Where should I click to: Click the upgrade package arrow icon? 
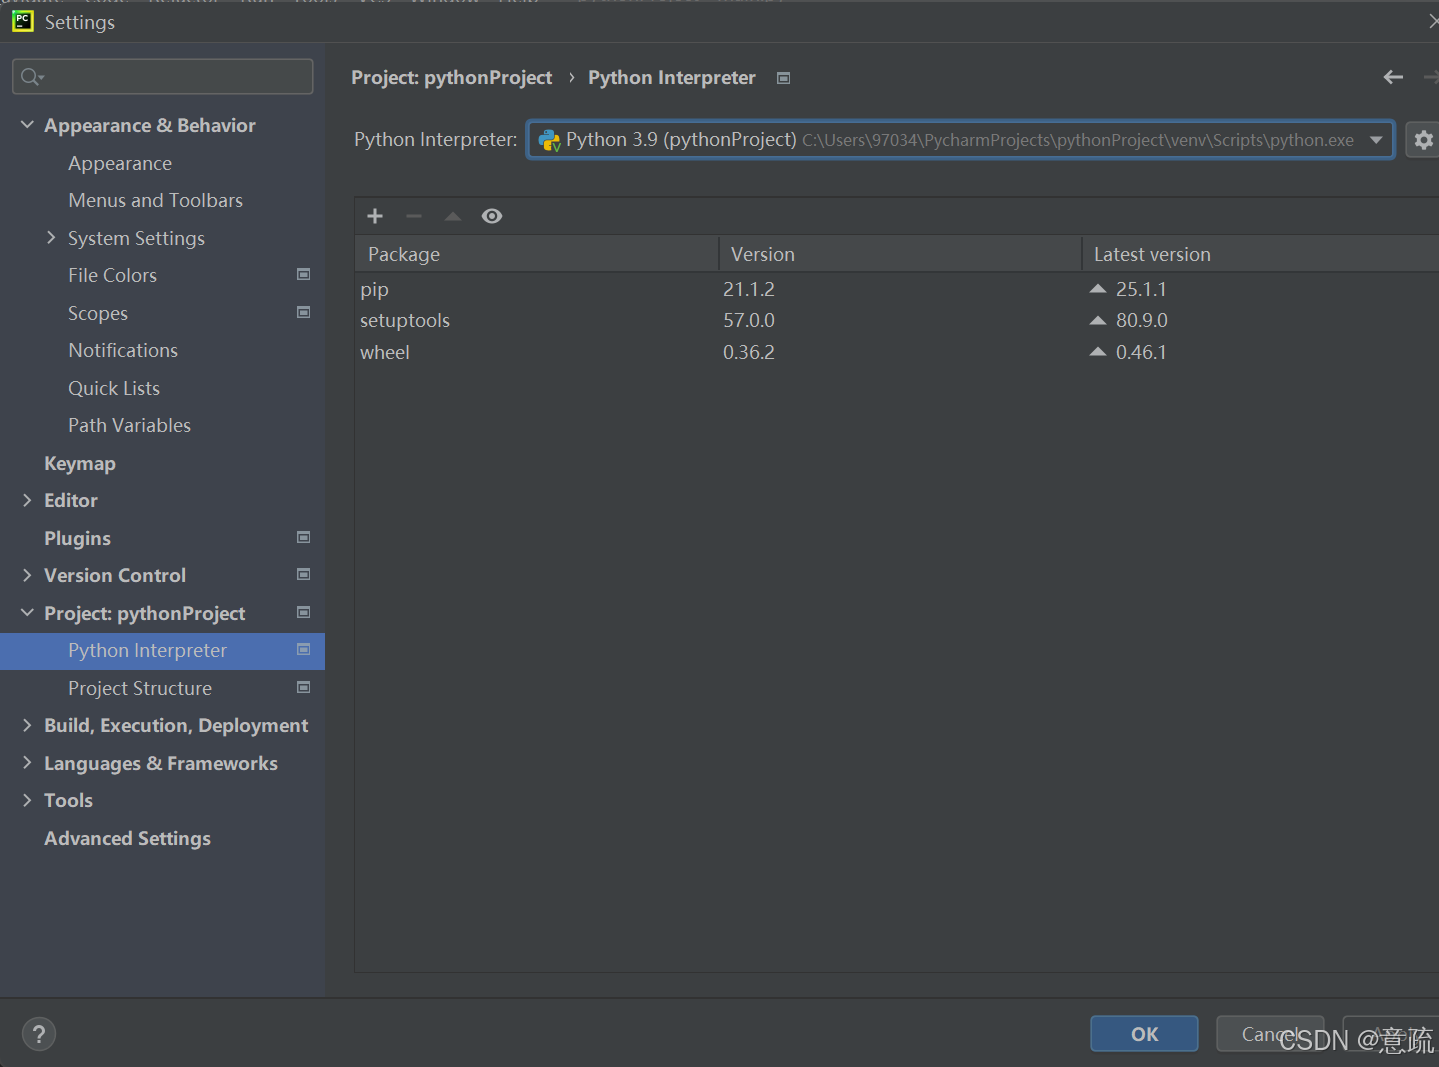point(453,216)
